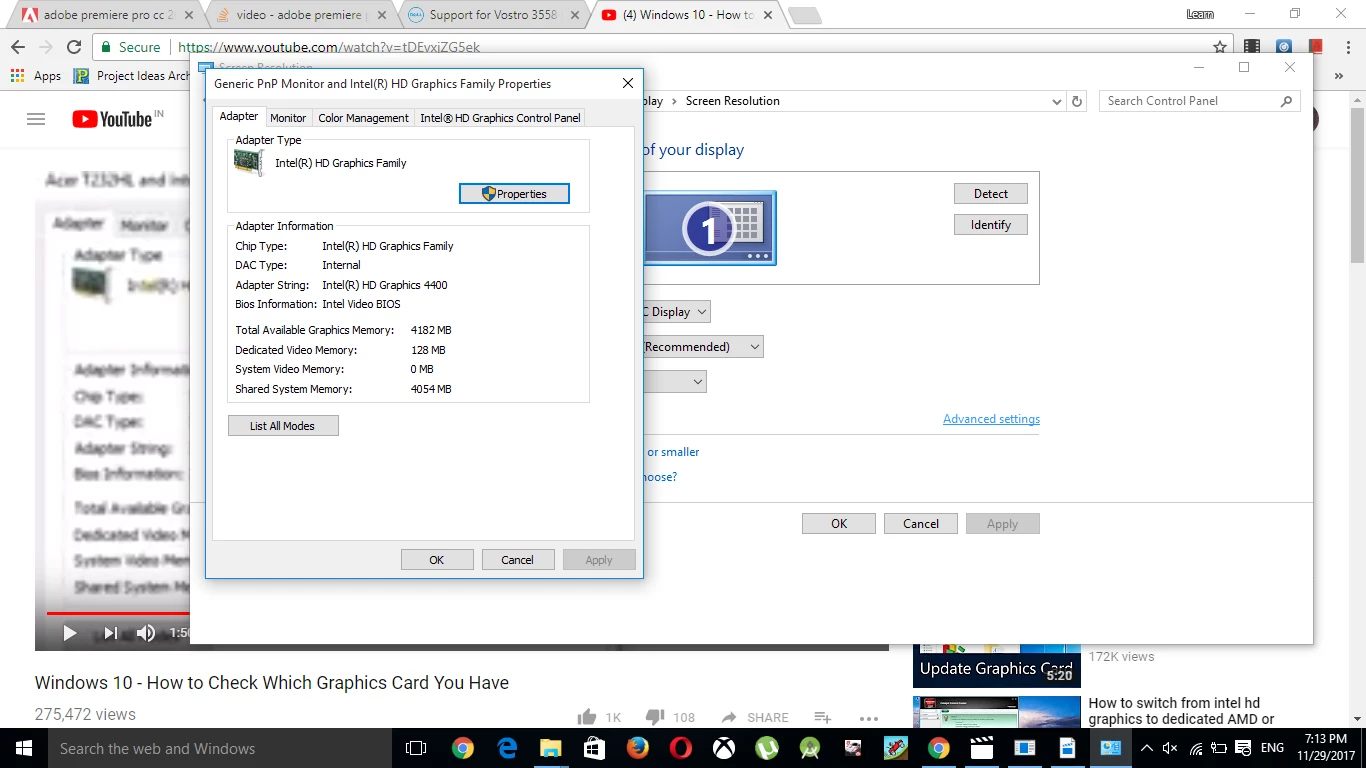This screenshot has height=768, width=1366.
Task: Open the Advanced settings link
Action: (x=991, y=419)
